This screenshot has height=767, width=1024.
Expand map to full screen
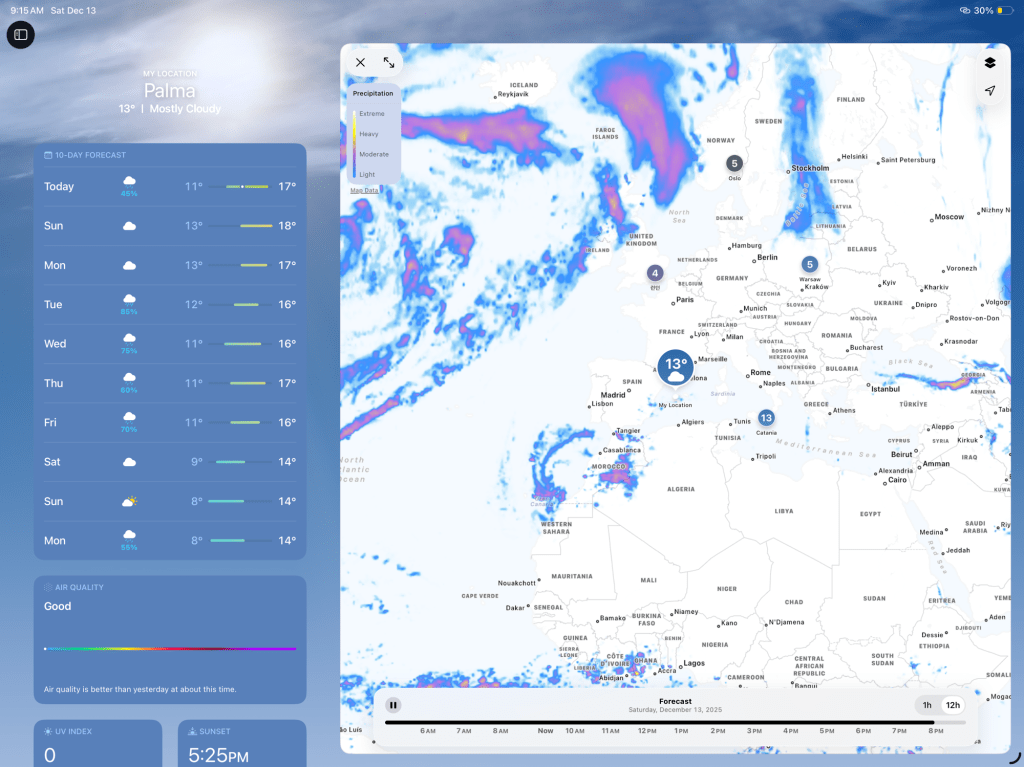click(x=389, y=62)
